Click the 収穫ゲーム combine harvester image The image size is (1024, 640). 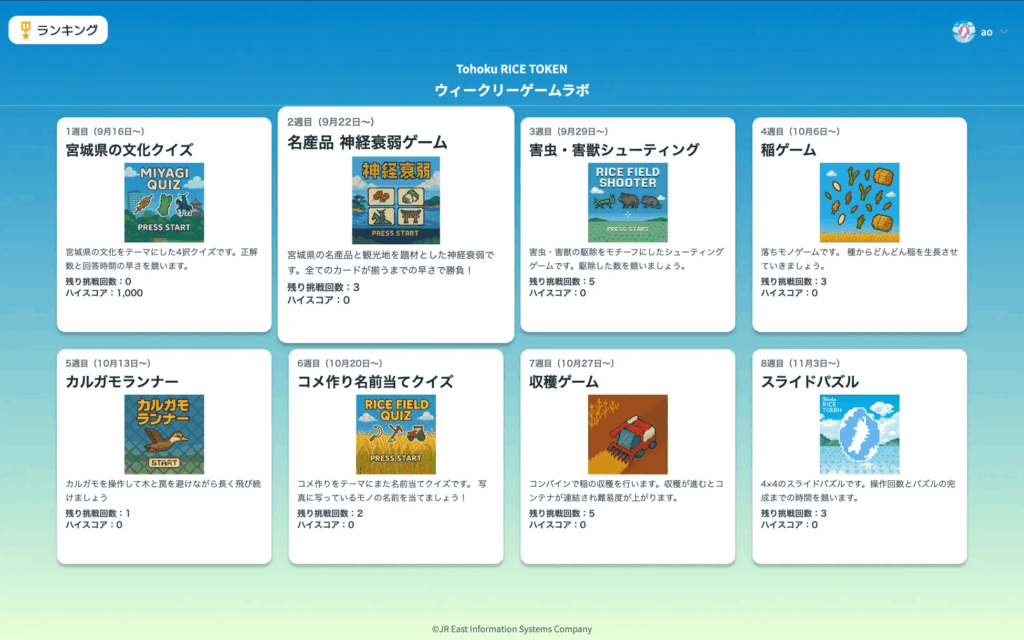(627, 434)
